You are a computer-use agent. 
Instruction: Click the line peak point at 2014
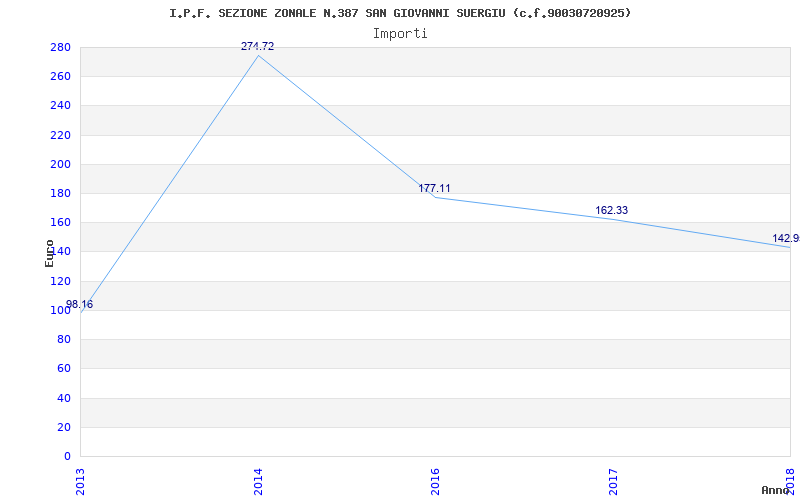pos(258,55)
